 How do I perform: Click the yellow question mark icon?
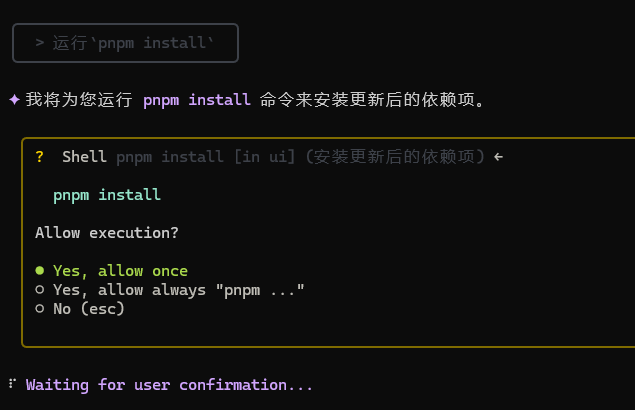tap(39, 157)
